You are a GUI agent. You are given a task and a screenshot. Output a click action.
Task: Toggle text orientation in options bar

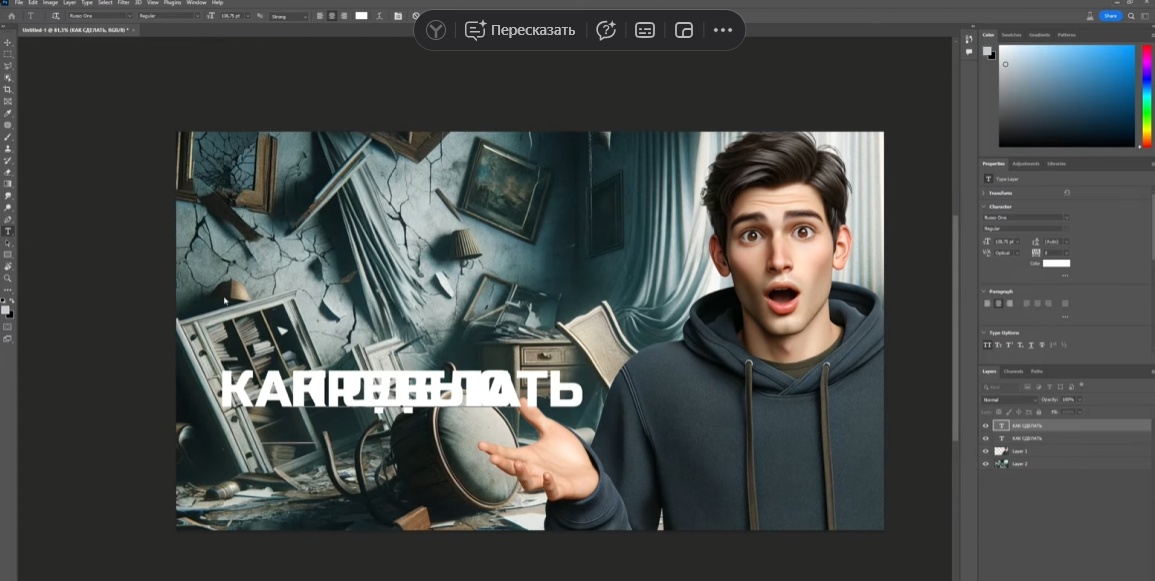[x=56, y=15]
